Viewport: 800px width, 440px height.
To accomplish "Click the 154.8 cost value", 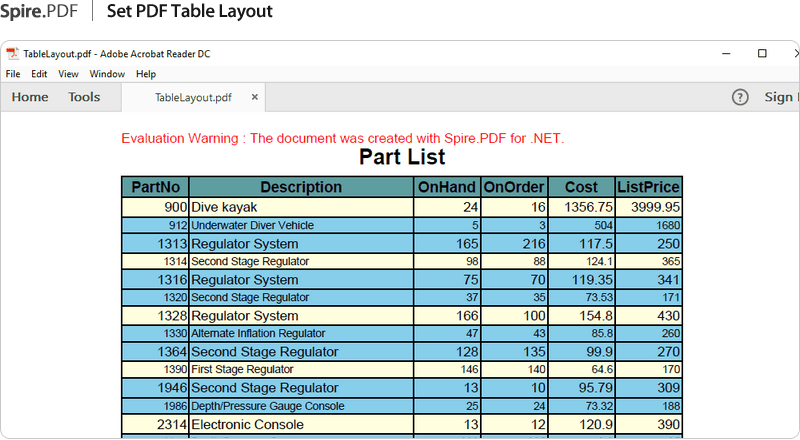I will pos(595,315).
